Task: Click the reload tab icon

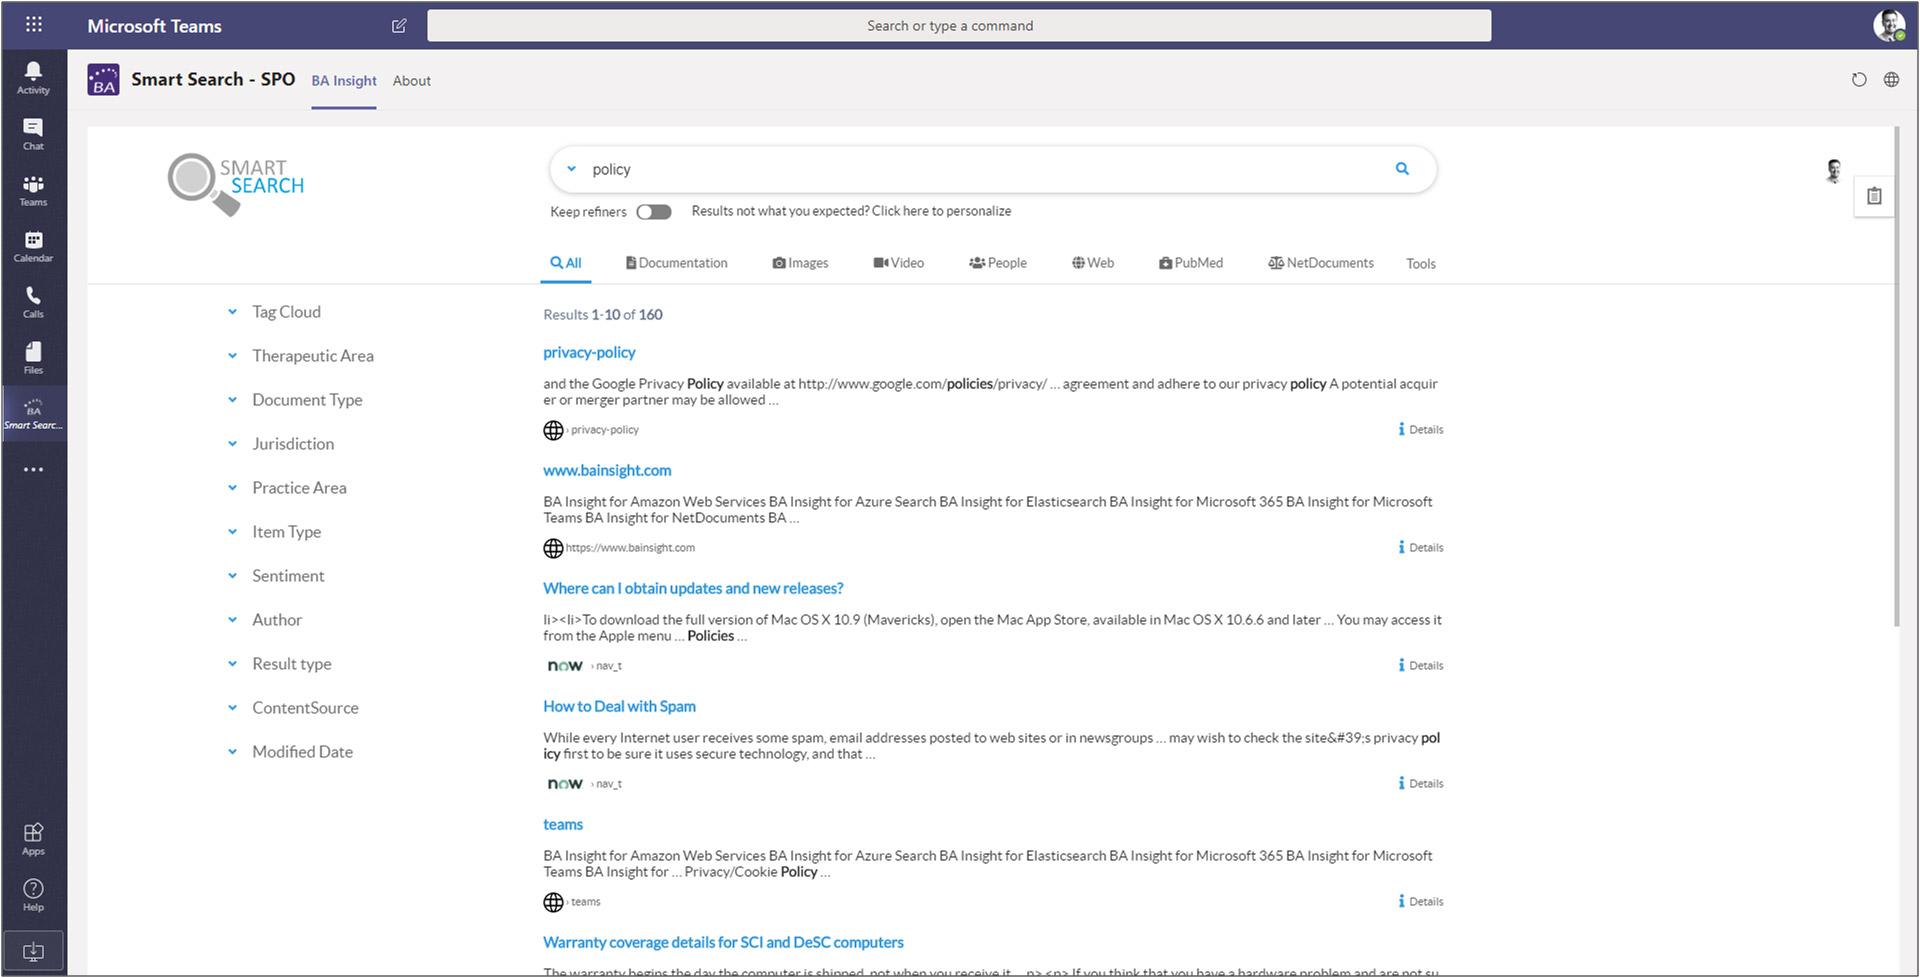Action: (1858, 80)
